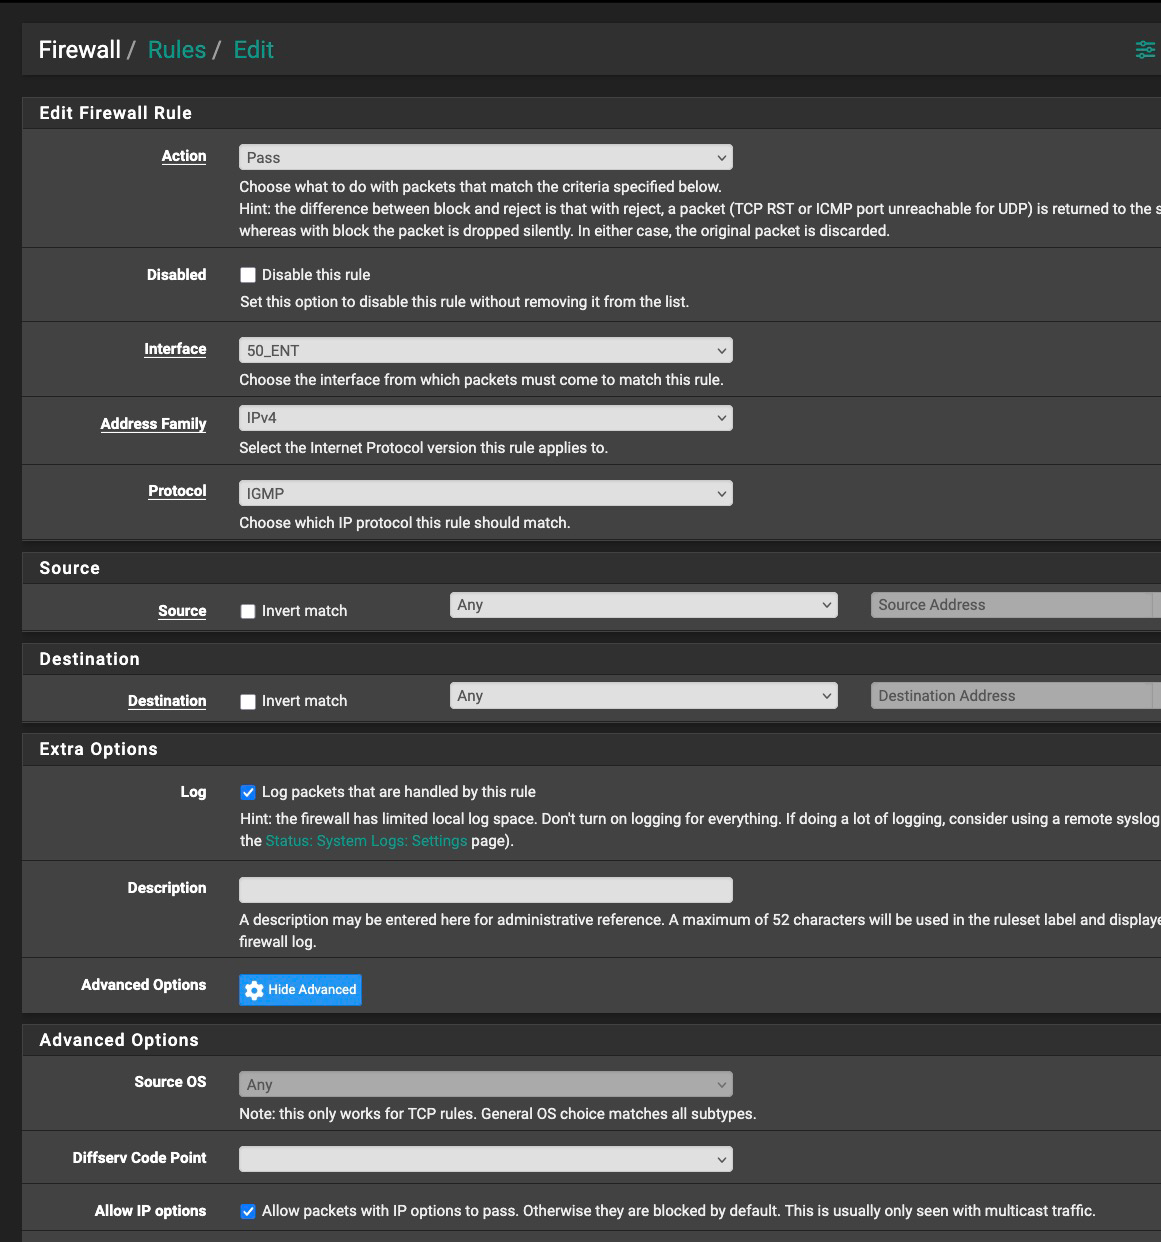Toggle the Source Invert match checkbox
1161x1242 pixels.
pos(248,611)
